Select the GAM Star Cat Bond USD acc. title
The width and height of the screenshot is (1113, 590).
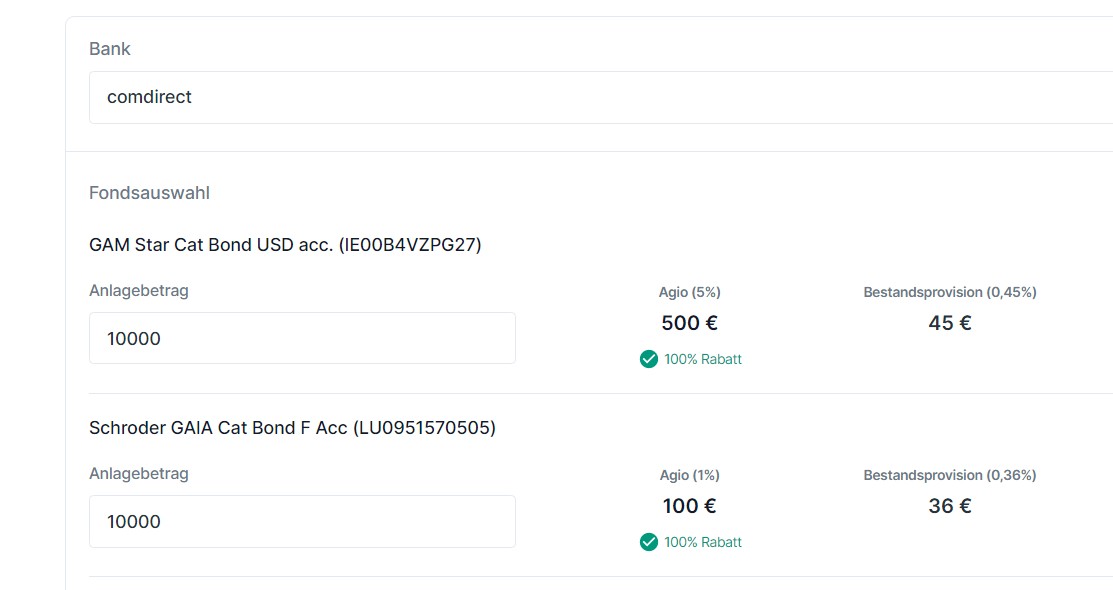(285, 245)
